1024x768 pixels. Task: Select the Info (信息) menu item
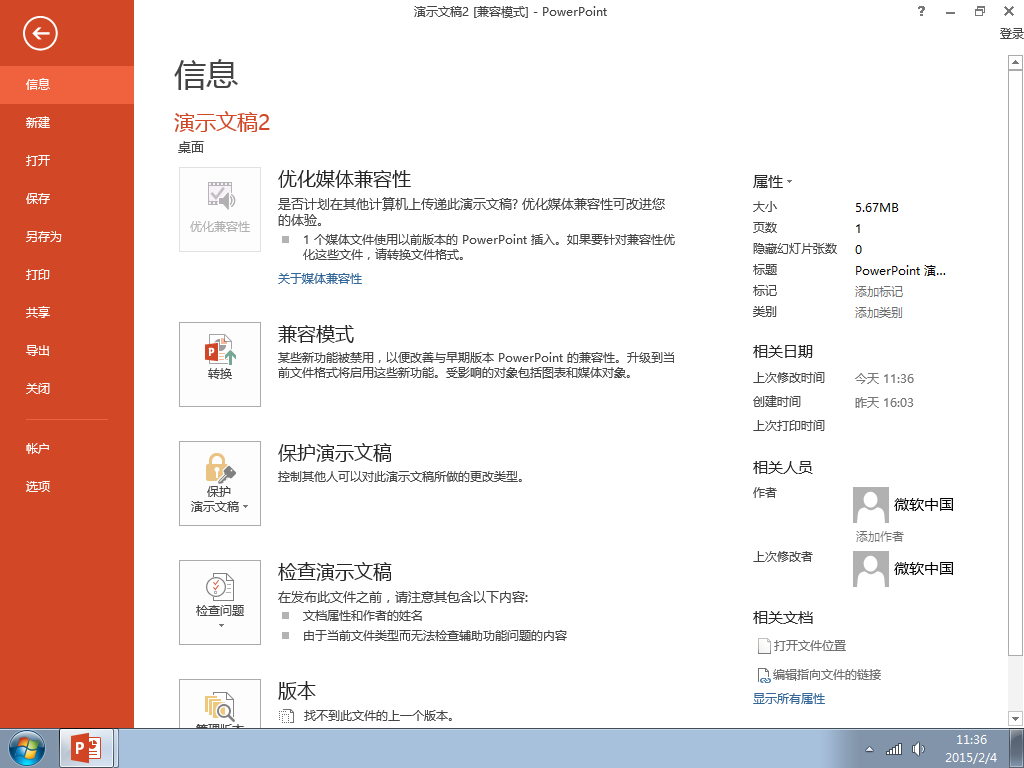[67, 84]
